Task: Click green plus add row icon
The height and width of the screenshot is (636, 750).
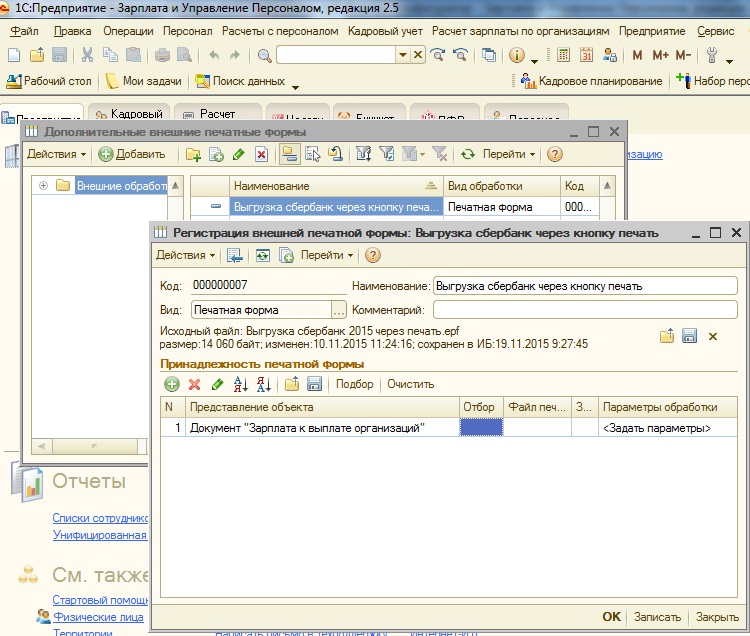Action: tap(172, 384)
